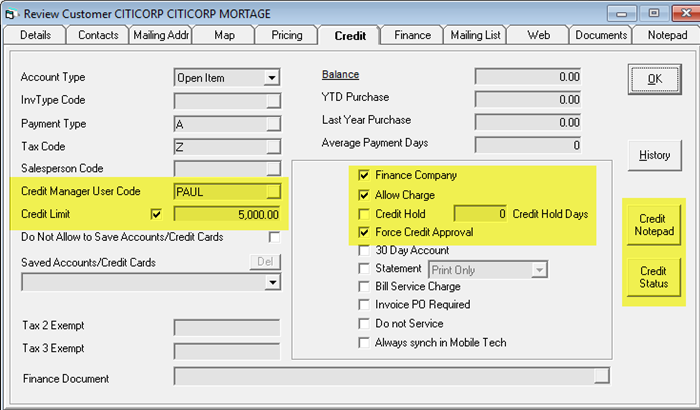700x410 pixels.
Task: Switch to the Mailing List tab
Action: pos(475,35)
